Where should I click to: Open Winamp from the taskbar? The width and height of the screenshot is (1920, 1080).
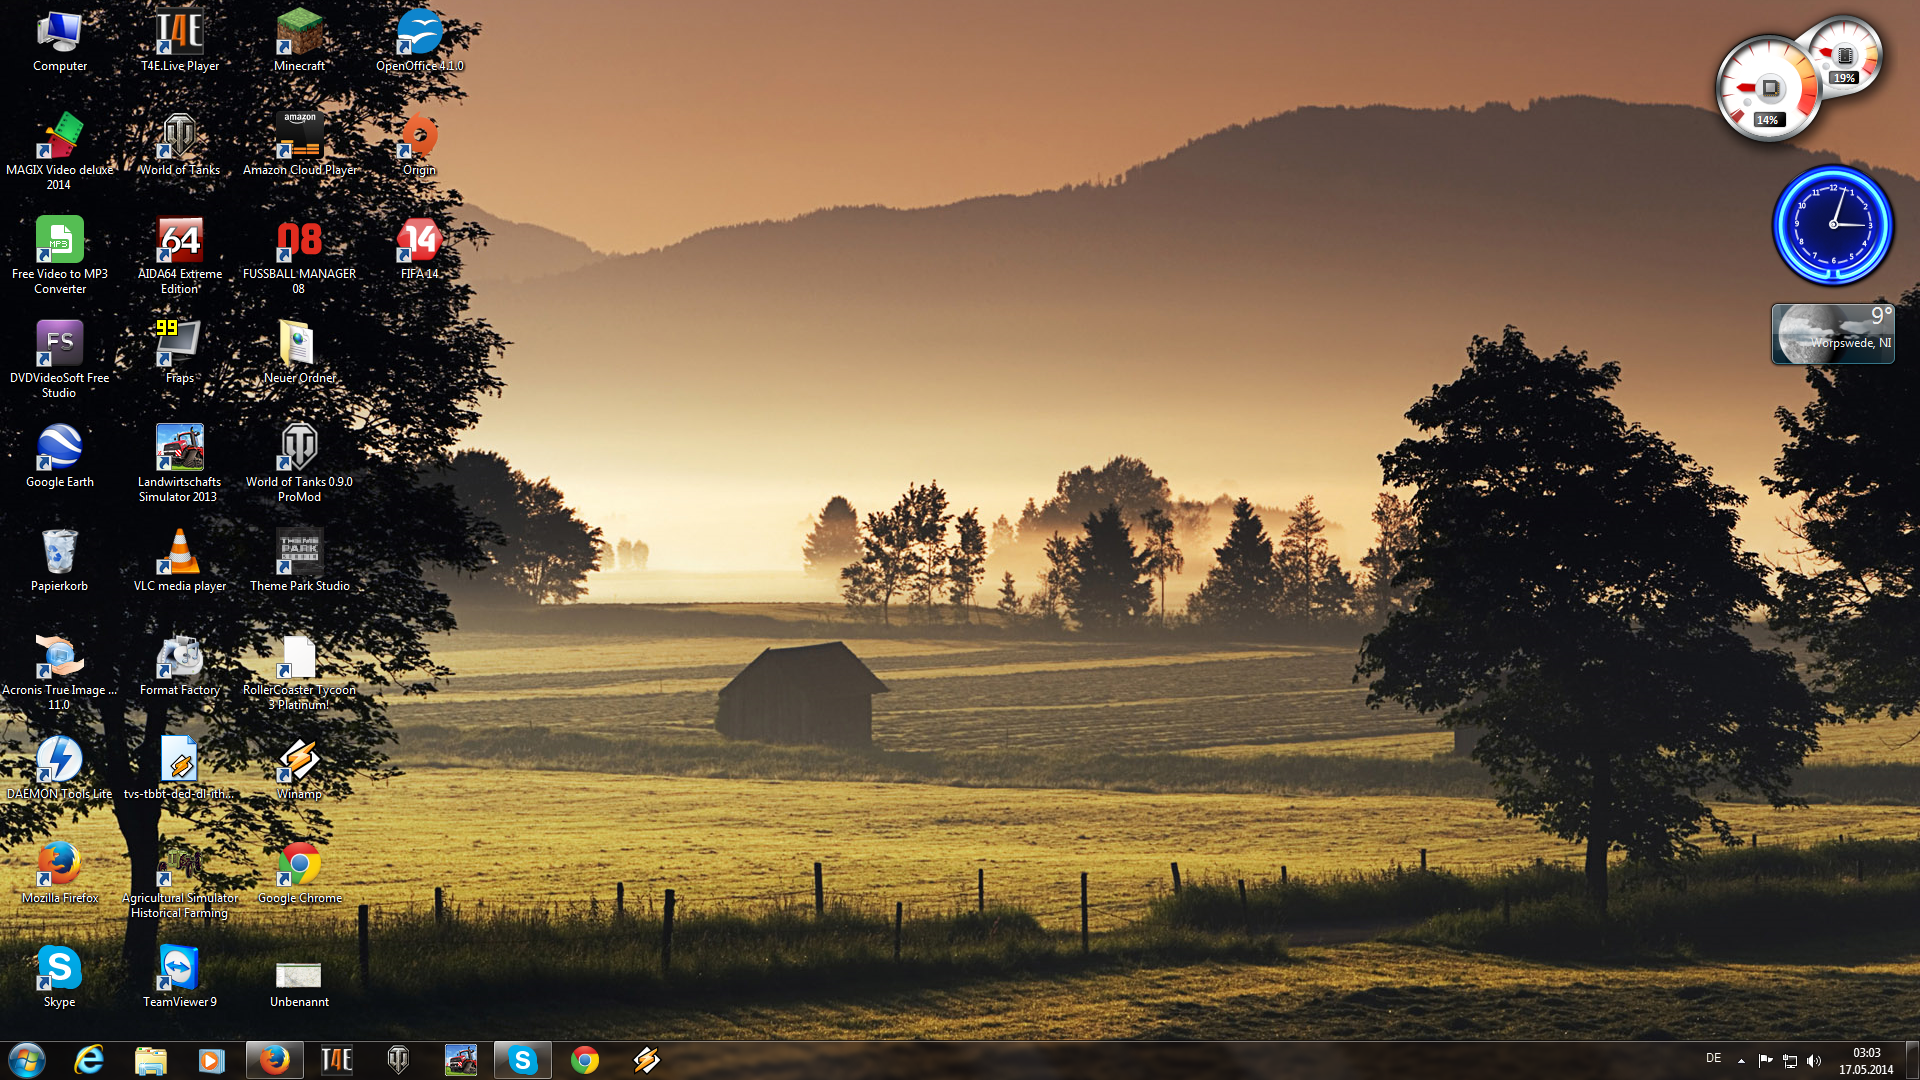(x=646, y=1060)
